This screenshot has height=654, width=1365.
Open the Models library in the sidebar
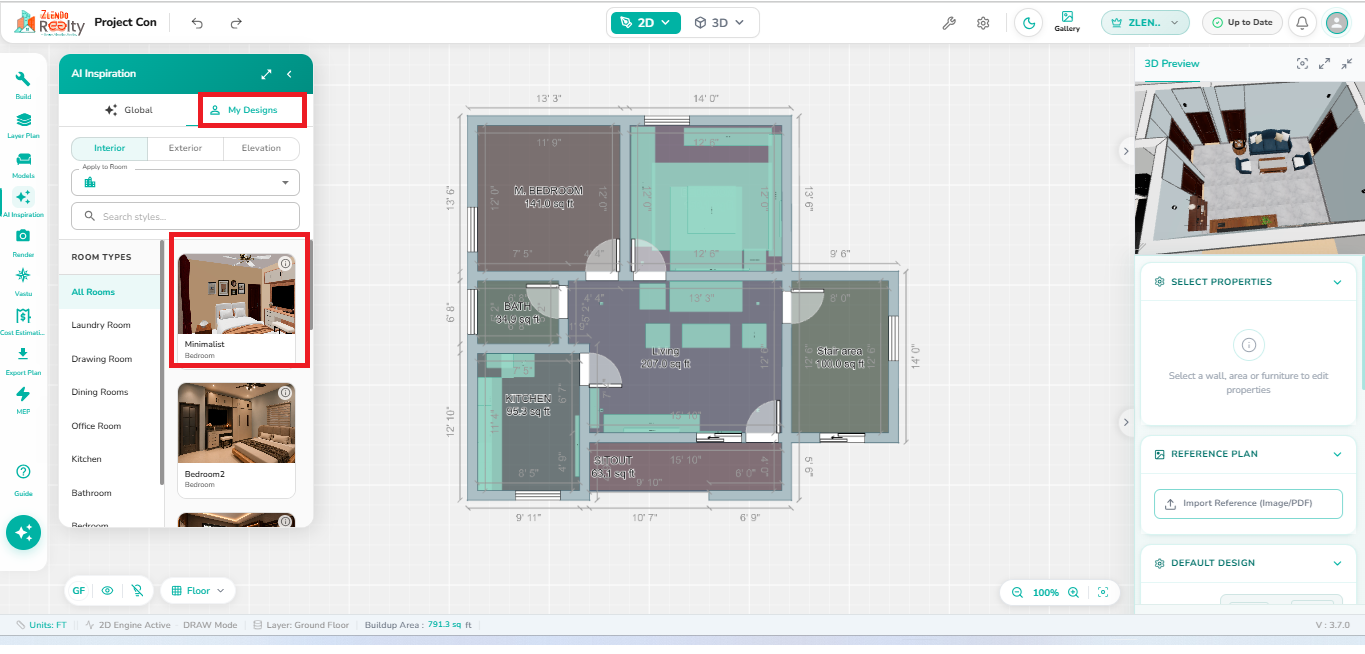coord(23,164)
